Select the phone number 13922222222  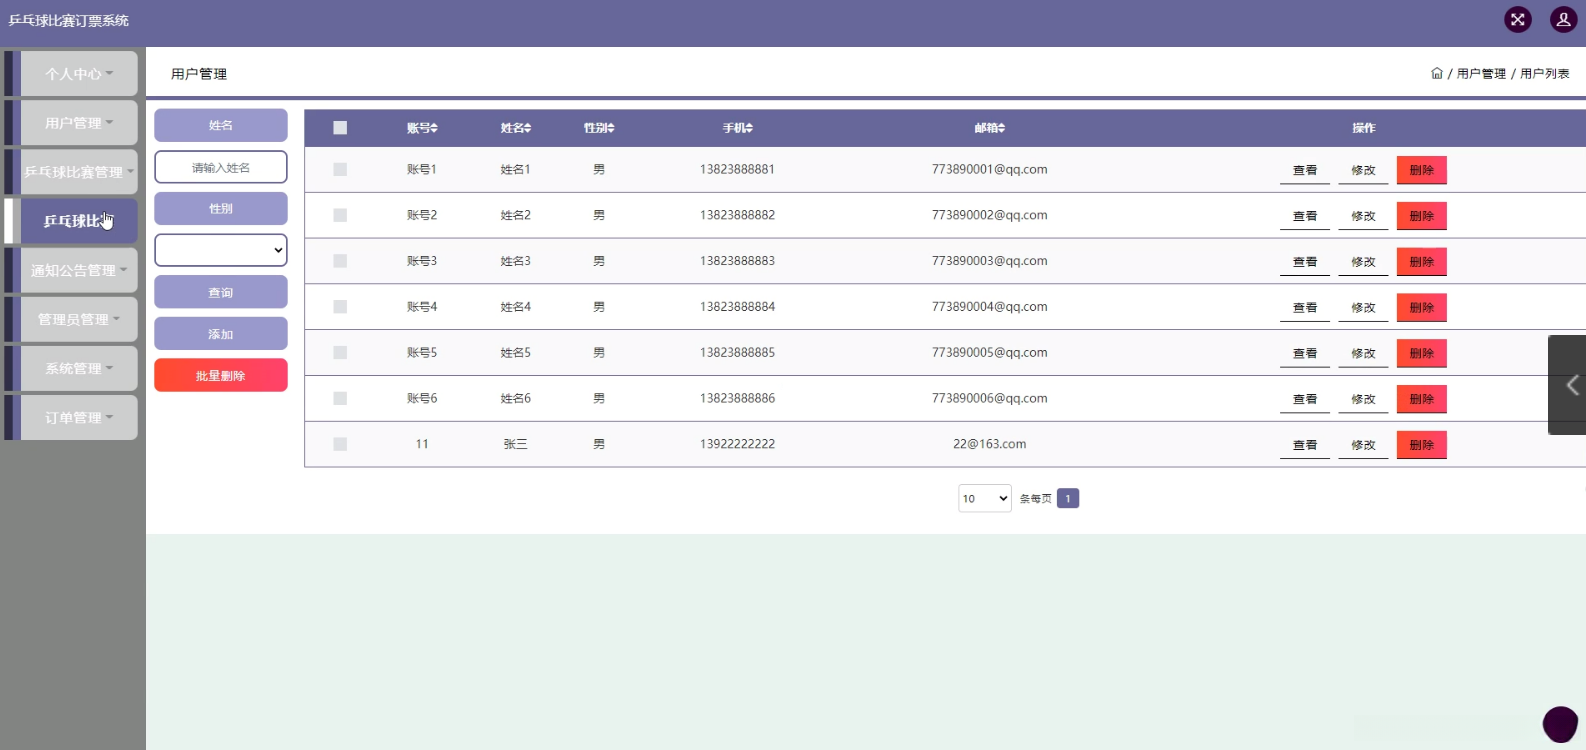coord(738,444)
